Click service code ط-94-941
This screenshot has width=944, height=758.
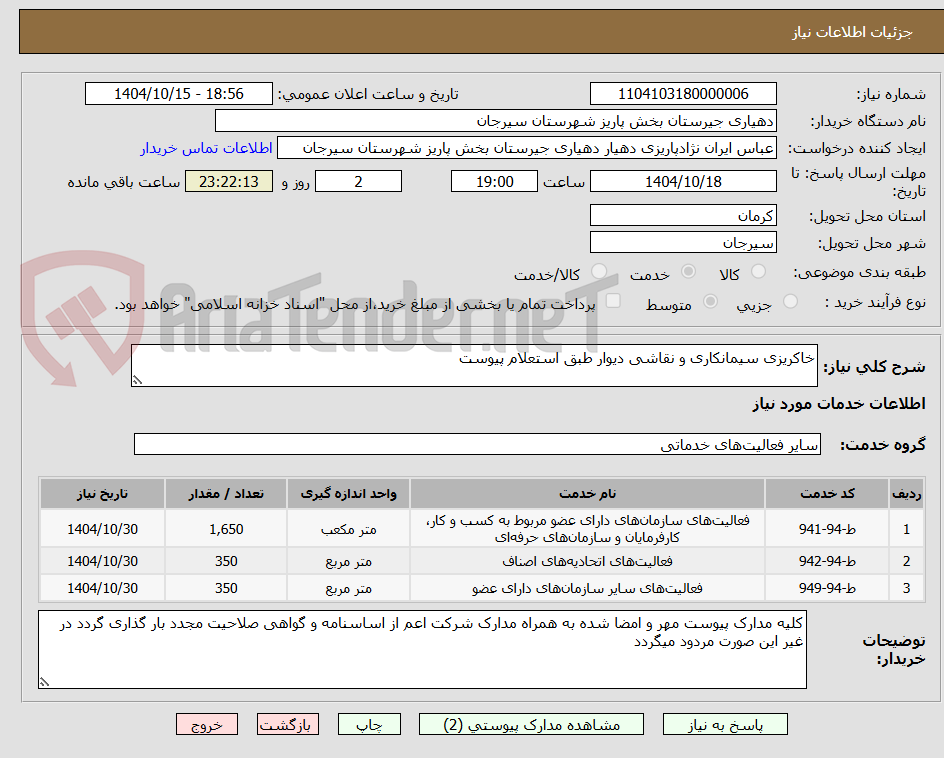(827, 529)
